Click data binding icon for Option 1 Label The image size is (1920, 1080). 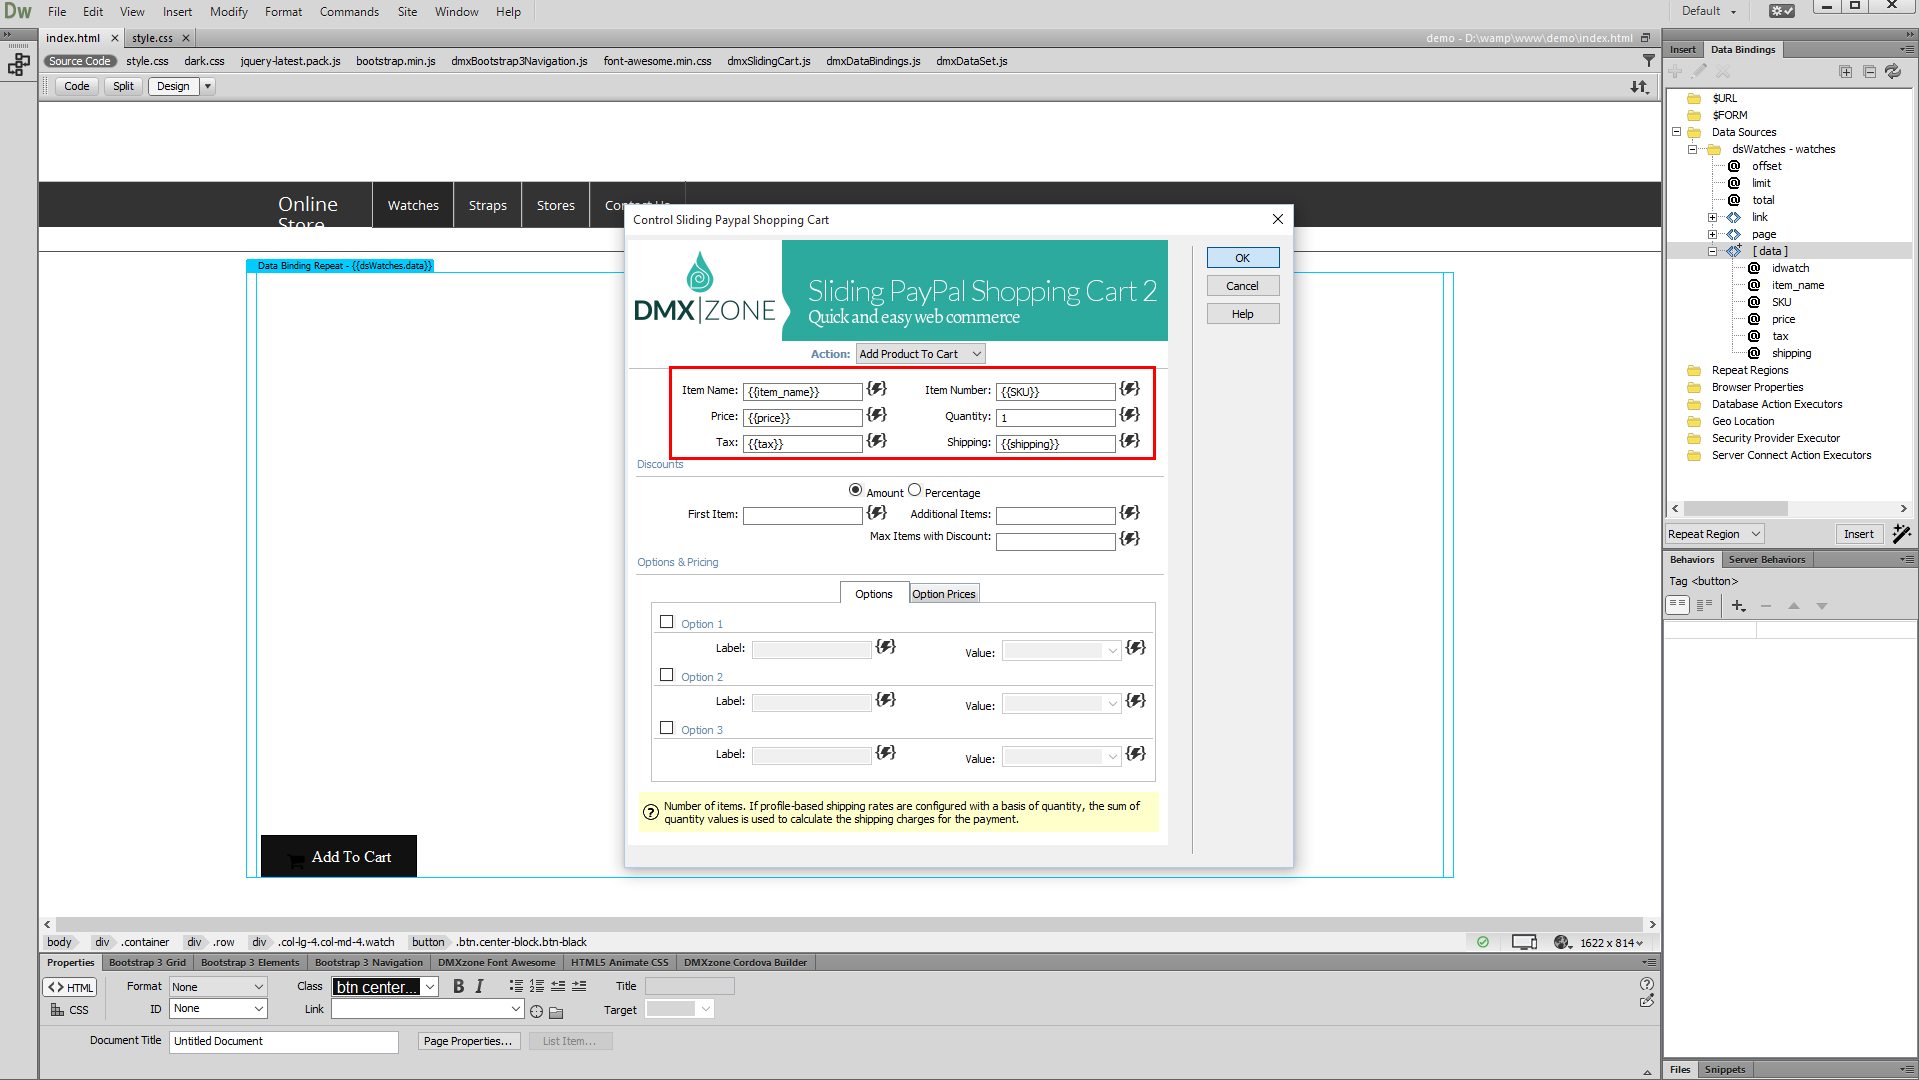point(886,647)
